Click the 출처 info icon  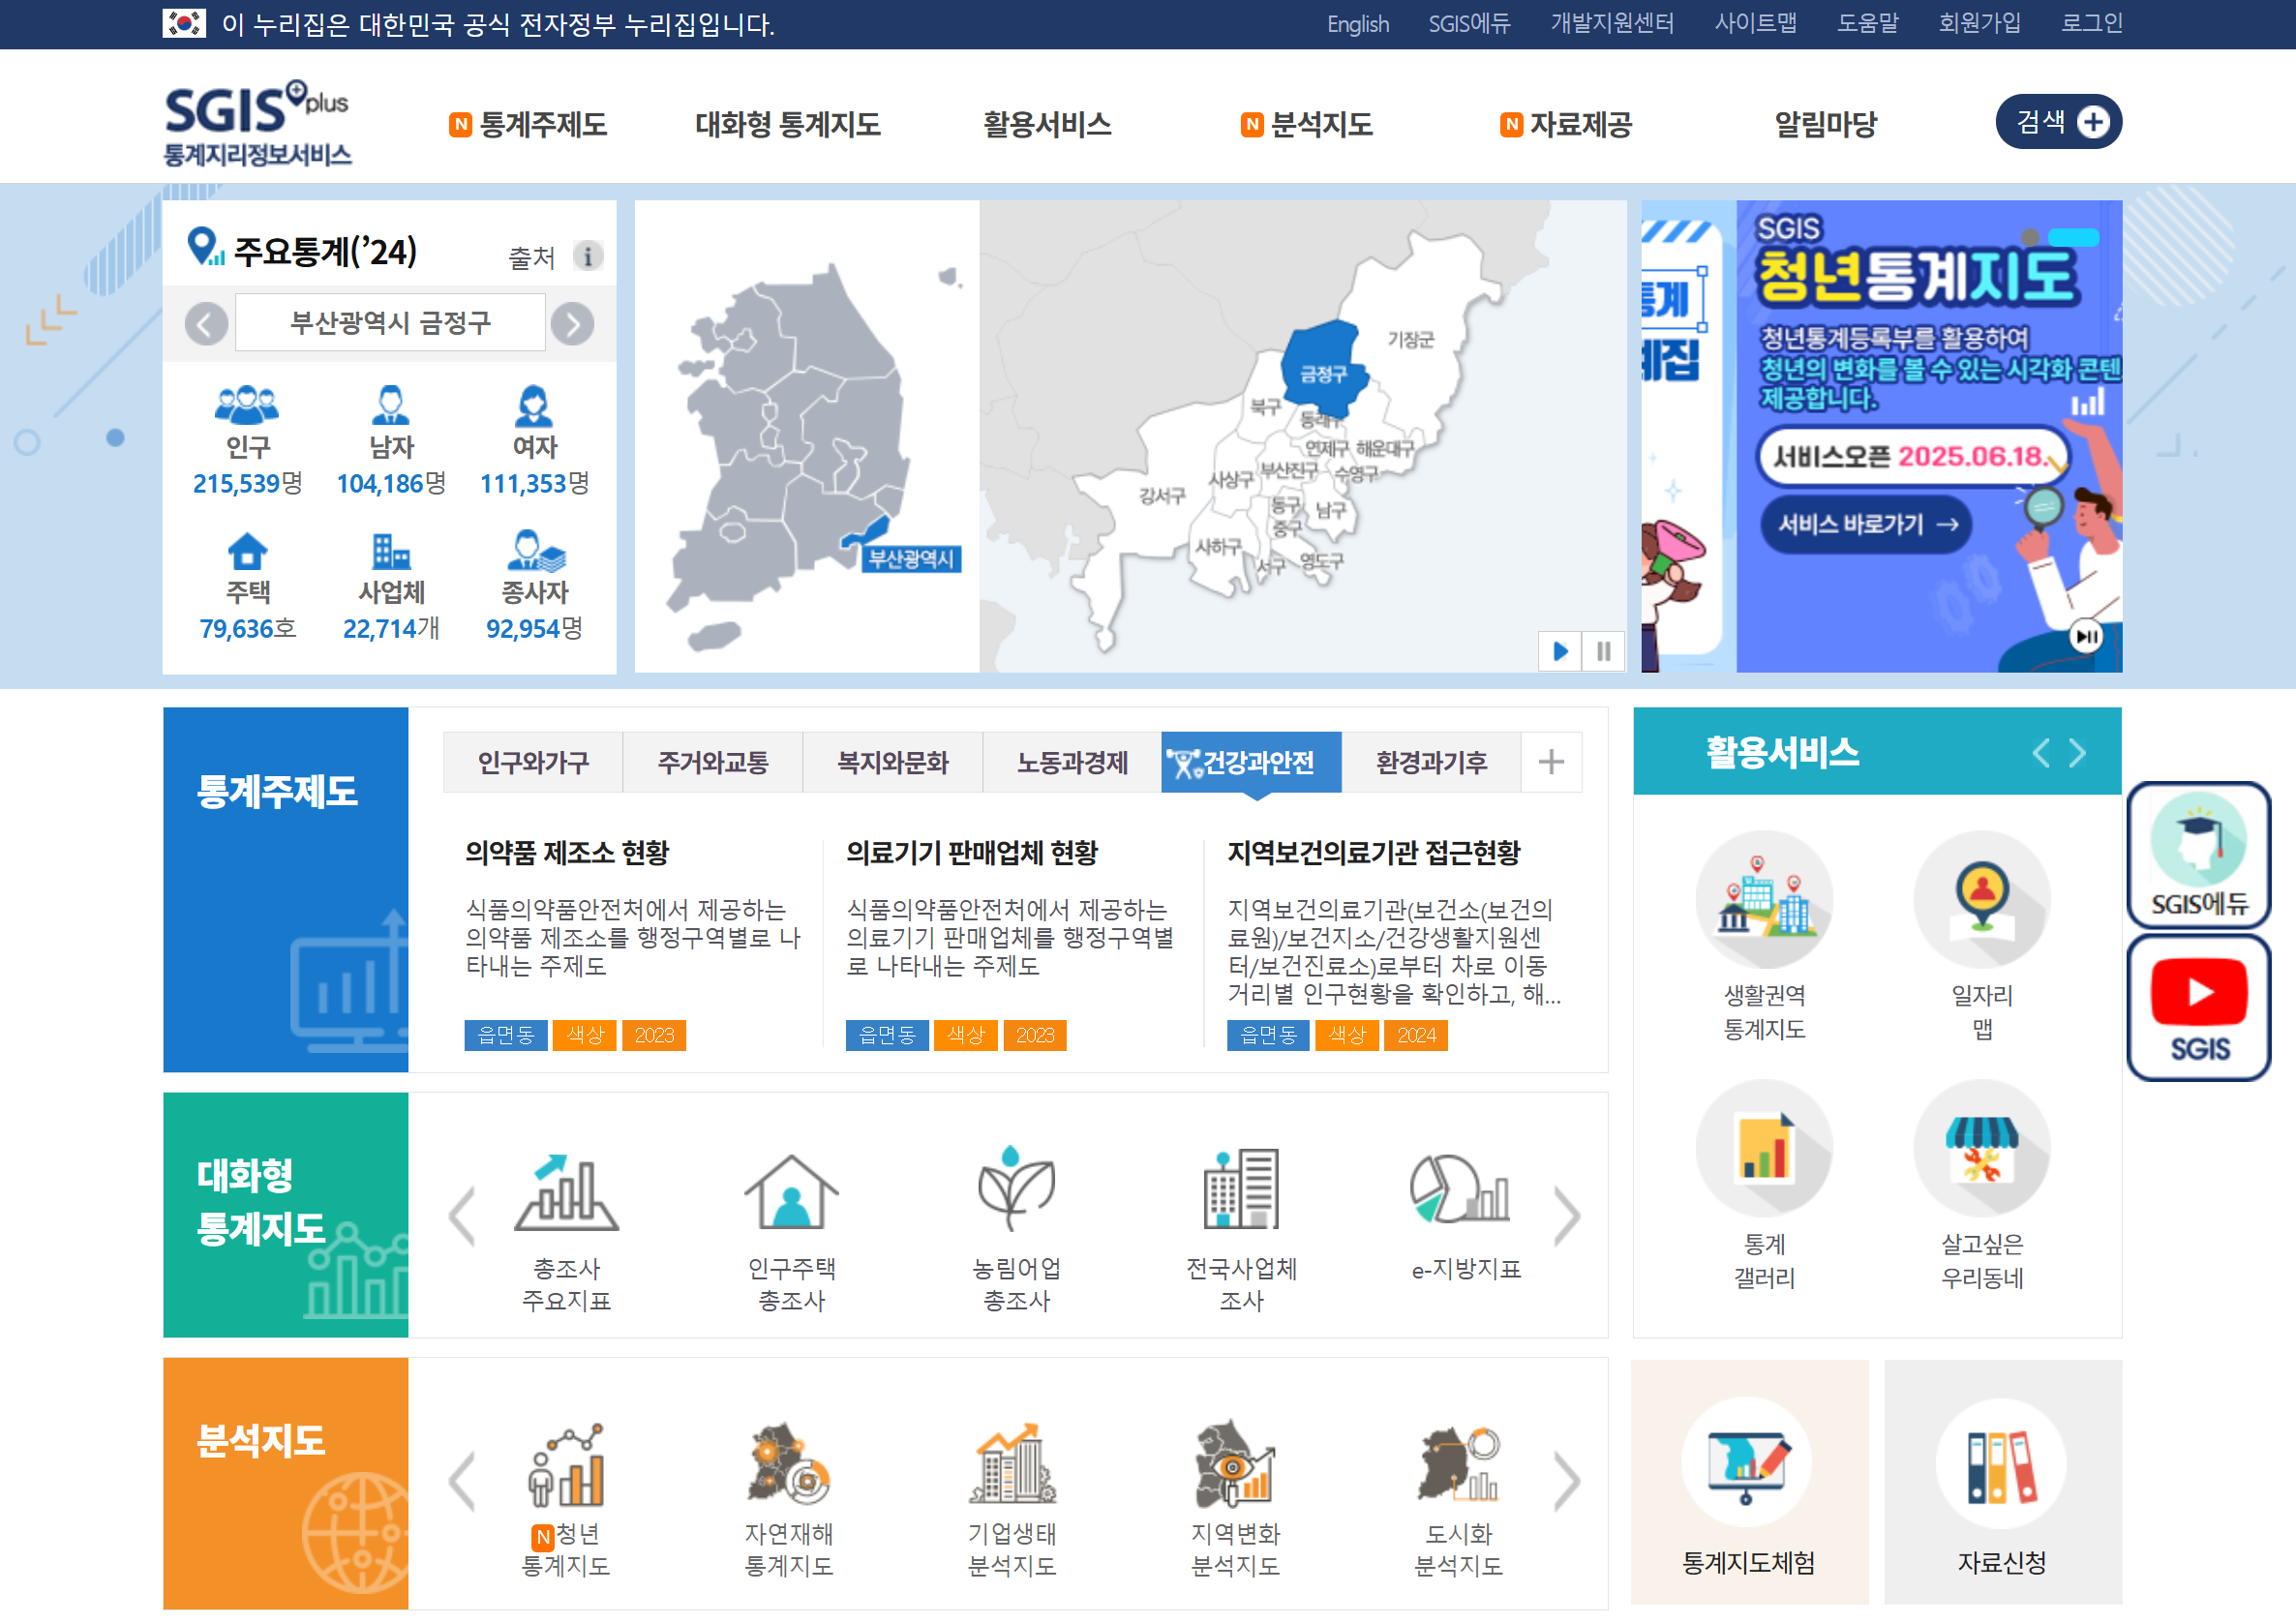[588, 257]
